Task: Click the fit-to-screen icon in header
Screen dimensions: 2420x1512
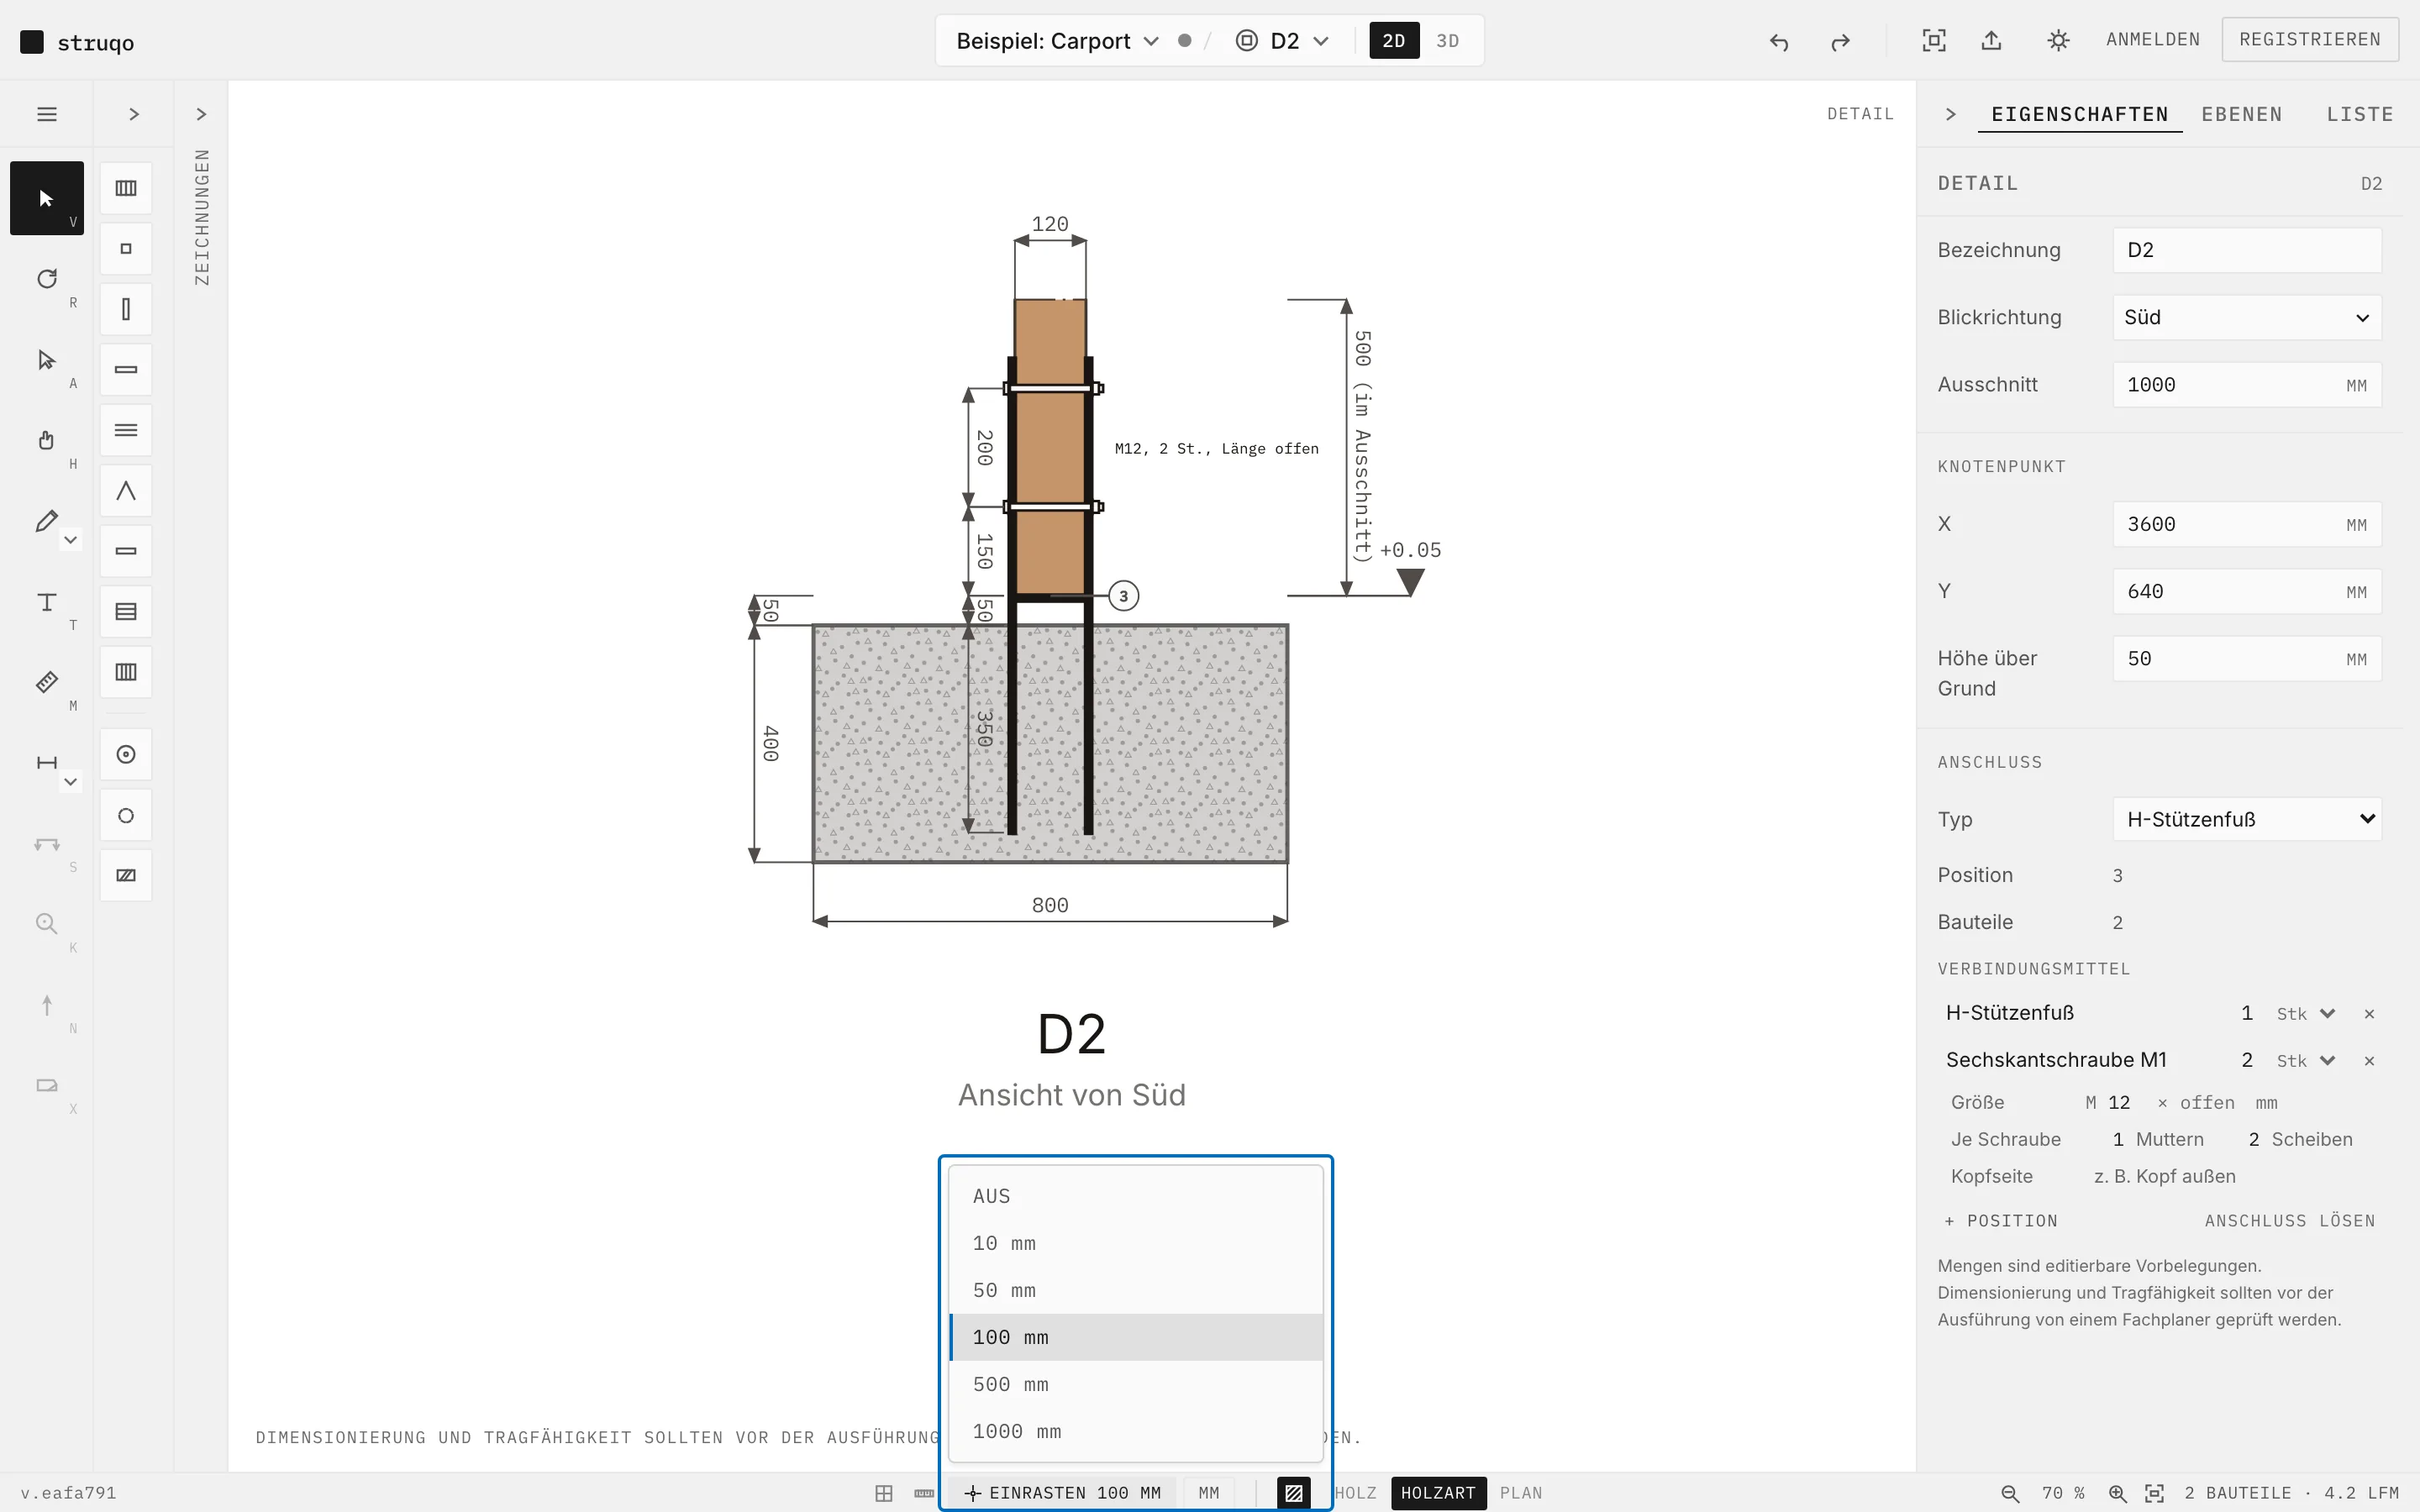Action: tap(1934, 40)
